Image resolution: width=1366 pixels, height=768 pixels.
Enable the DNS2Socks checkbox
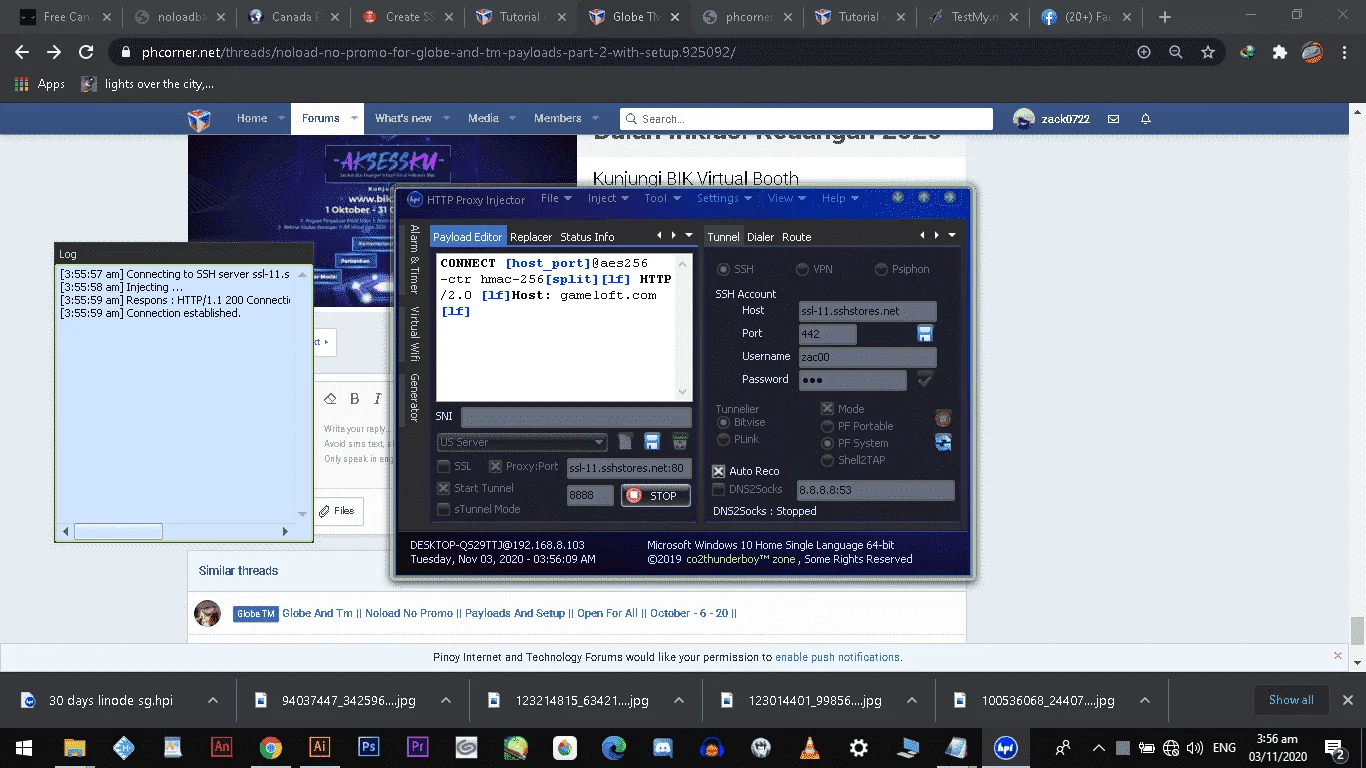[718, 490]
